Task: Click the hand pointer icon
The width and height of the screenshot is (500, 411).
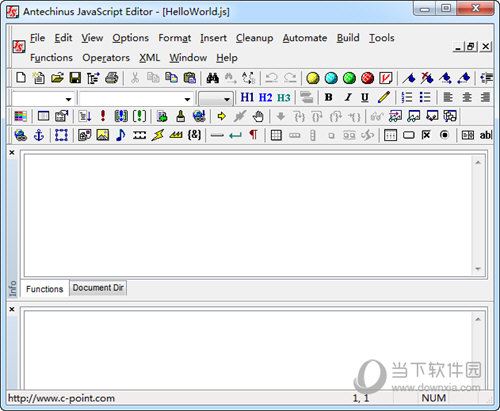Action: (258, 116)
